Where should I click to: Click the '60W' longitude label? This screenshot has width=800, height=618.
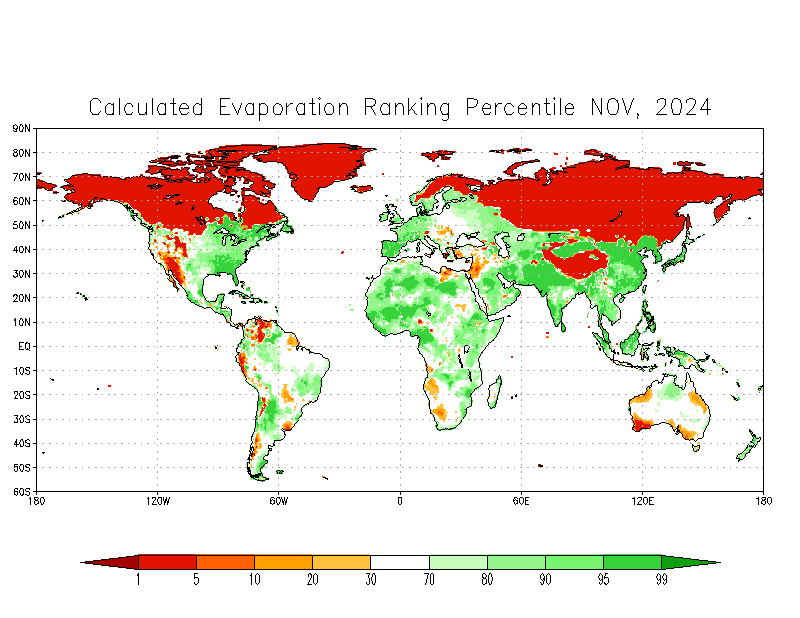[279, 501]
